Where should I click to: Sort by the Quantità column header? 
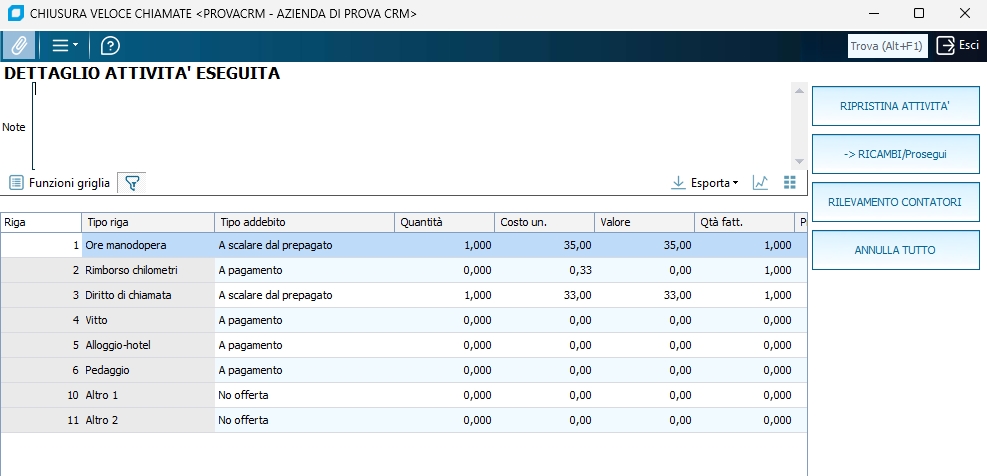[x=444, y=222]
